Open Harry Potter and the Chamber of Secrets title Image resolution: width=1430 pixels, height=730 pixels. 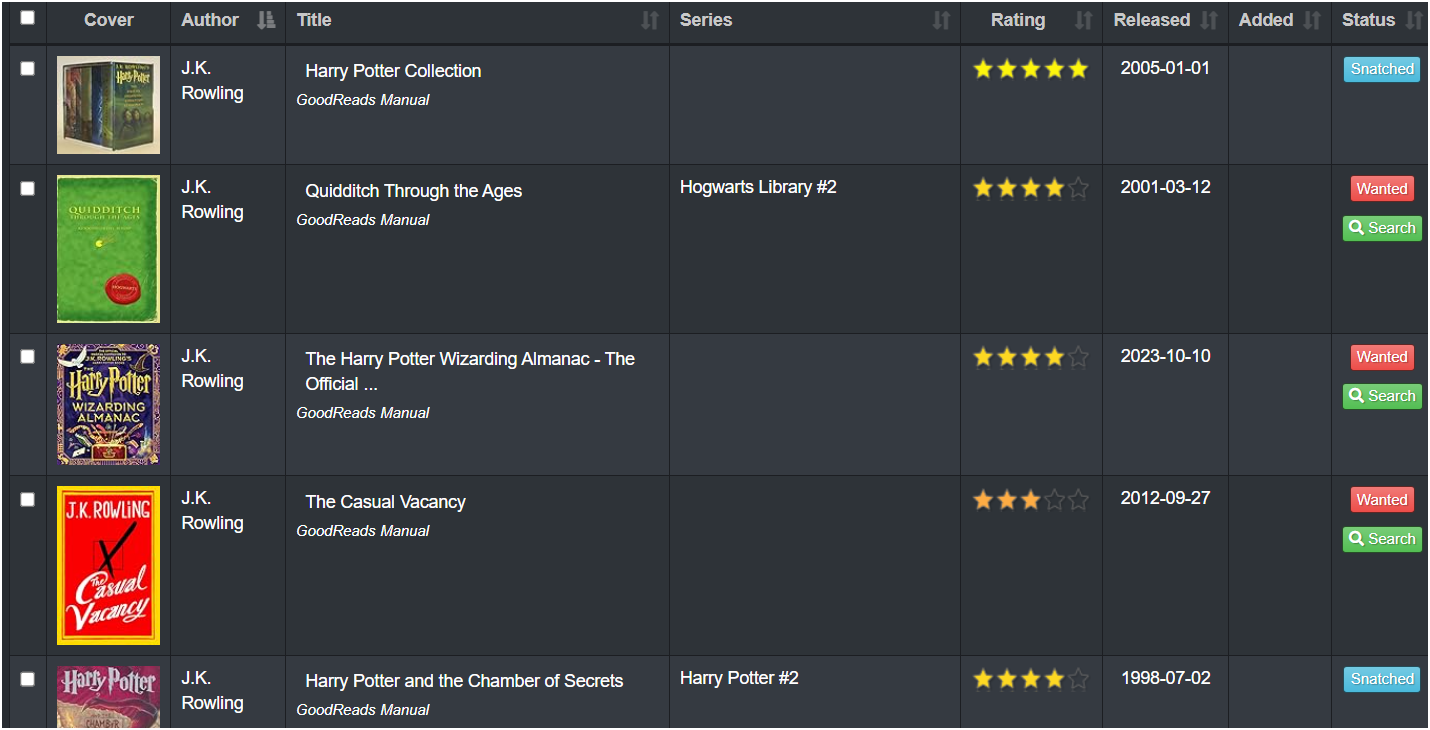coord(464,681)
